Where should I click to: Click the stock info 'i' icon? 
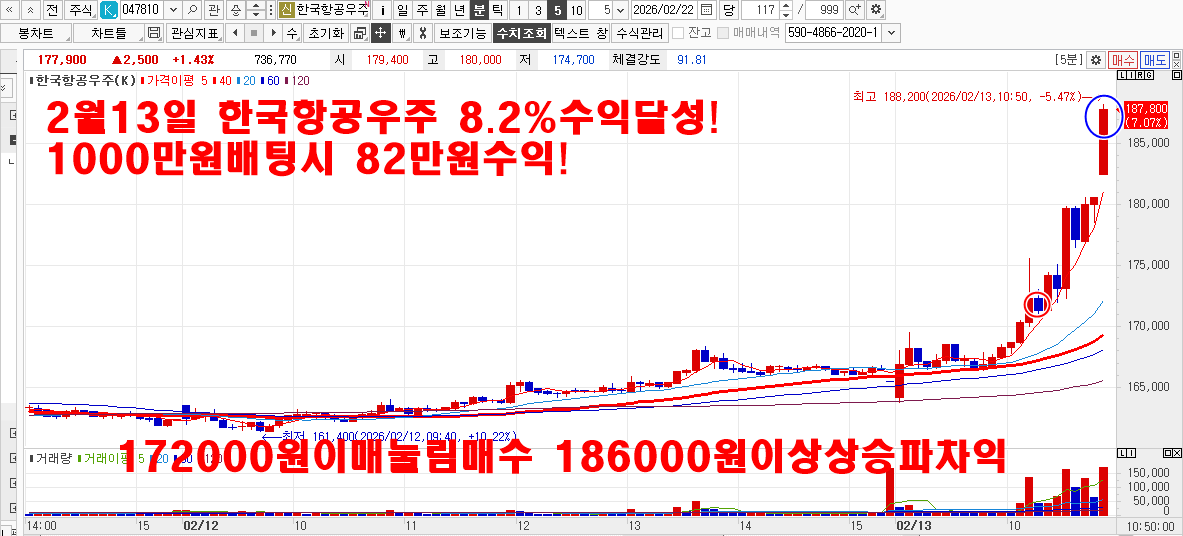coord(381,10)
